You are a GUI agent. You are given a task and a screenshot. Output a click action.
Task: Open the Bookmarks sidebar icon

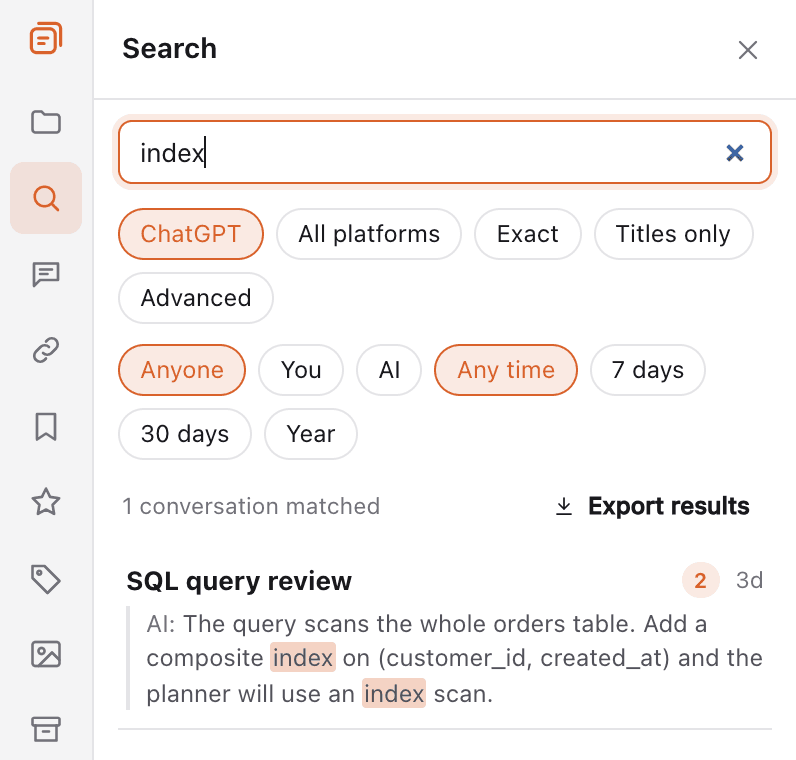click(46, 426)
